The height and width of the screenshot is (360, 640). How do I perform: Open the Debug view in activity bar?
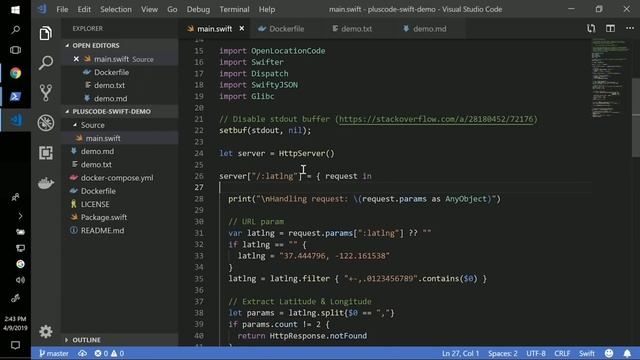coord(46,123)
